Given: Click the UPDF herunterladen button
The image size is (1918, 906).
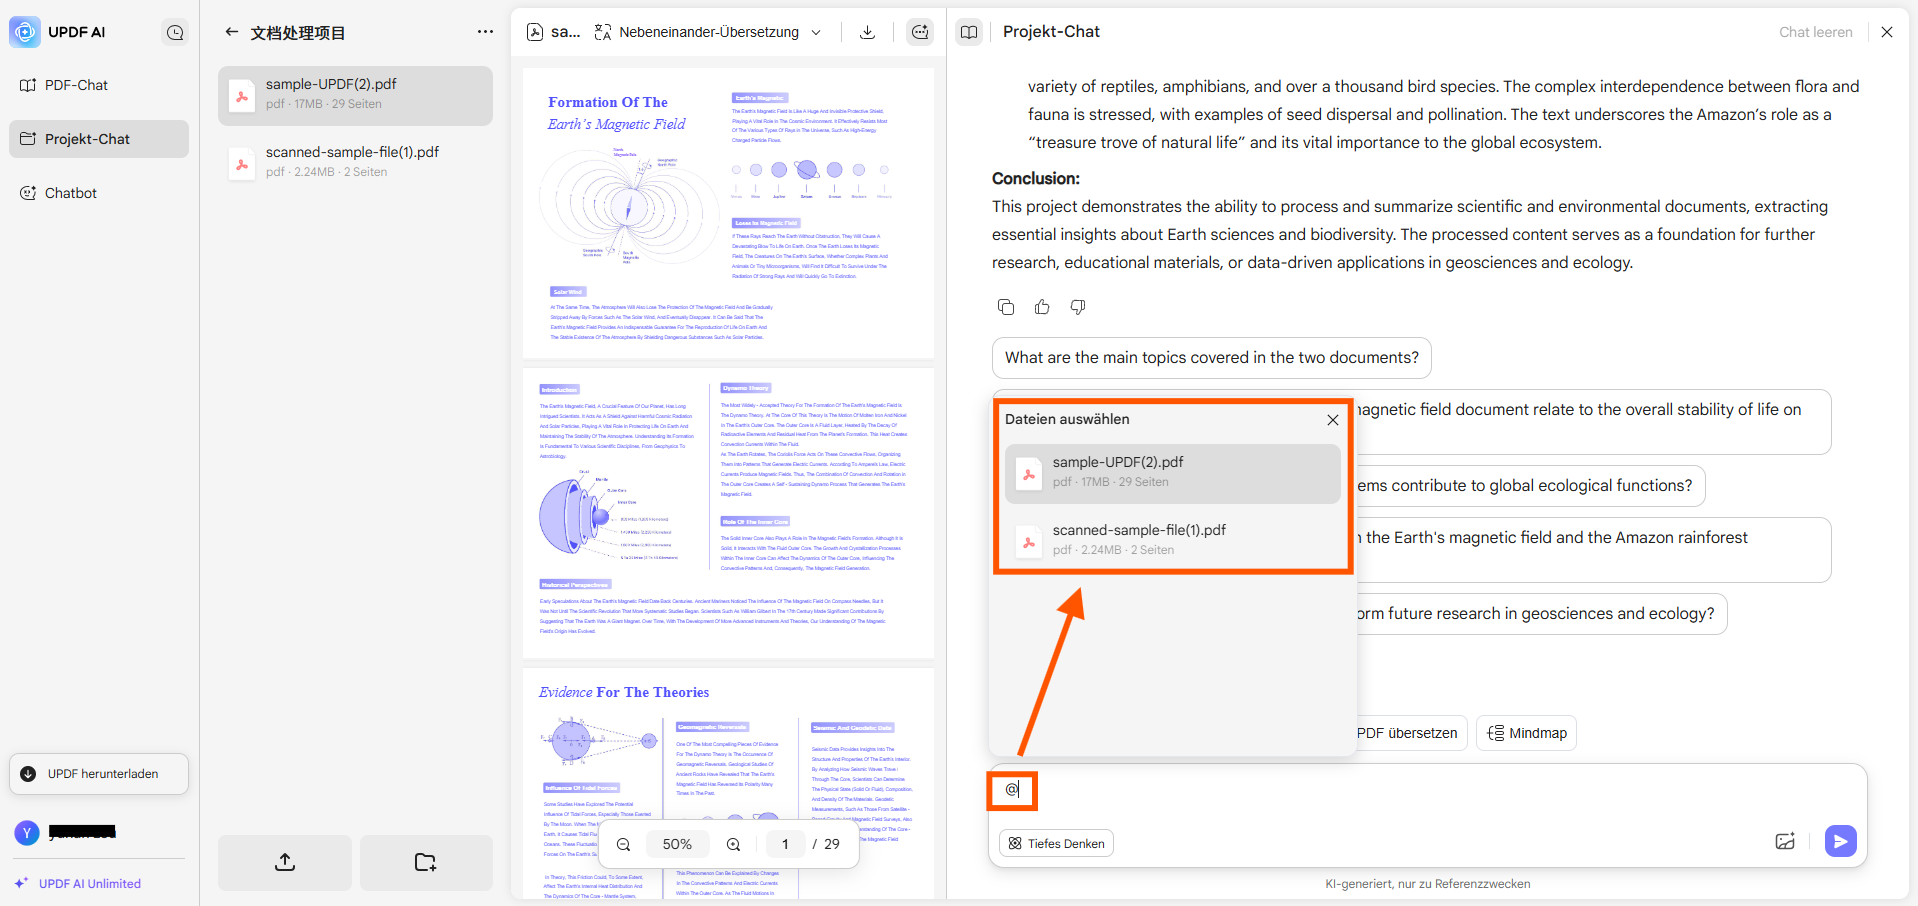Looking at the screenshot, I should click(99, 774).
